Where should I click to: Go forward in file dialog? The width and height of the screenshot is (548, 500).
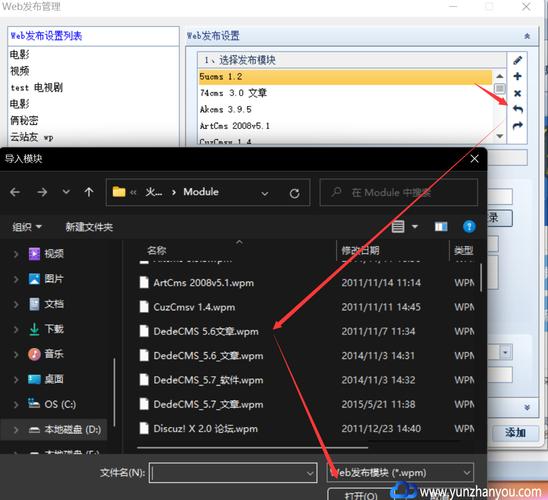(42, 192)
